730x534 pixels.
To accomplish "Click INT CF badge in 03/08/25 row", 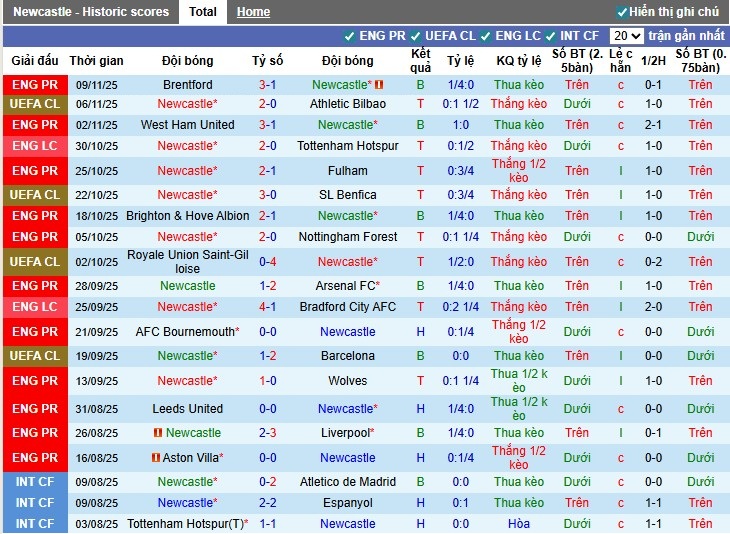I will (35, 524).
